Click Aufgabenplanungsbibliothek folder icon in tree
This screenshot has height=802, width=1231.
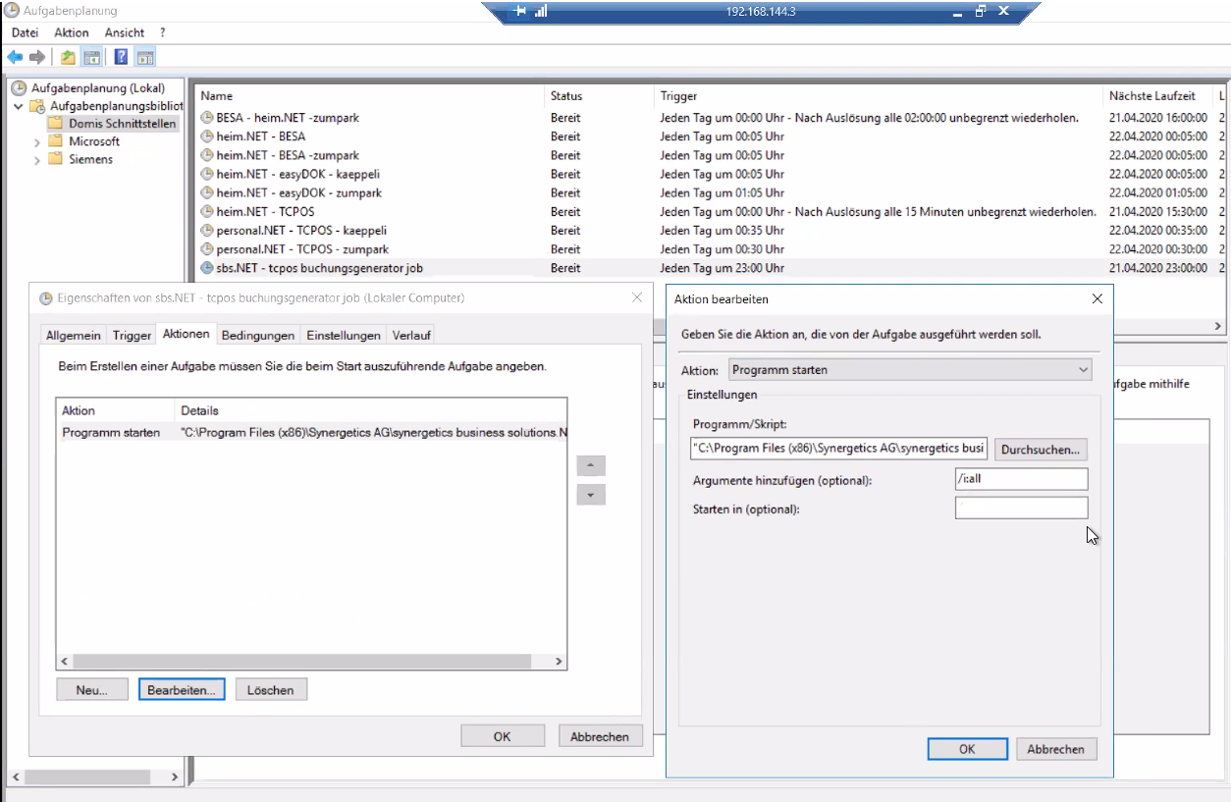(x=37, y=106)
